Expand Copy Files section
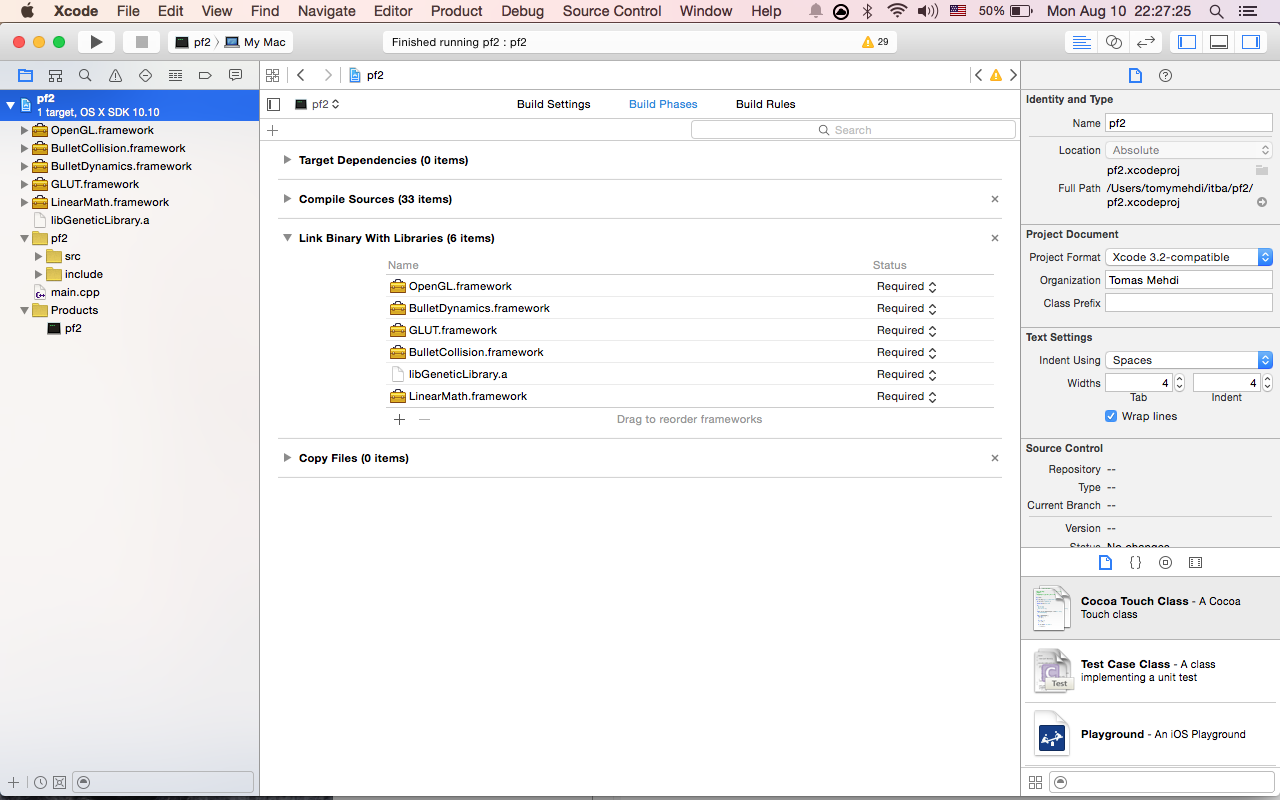The width and height of the screenshot is (1280, 800). point(287,458)
